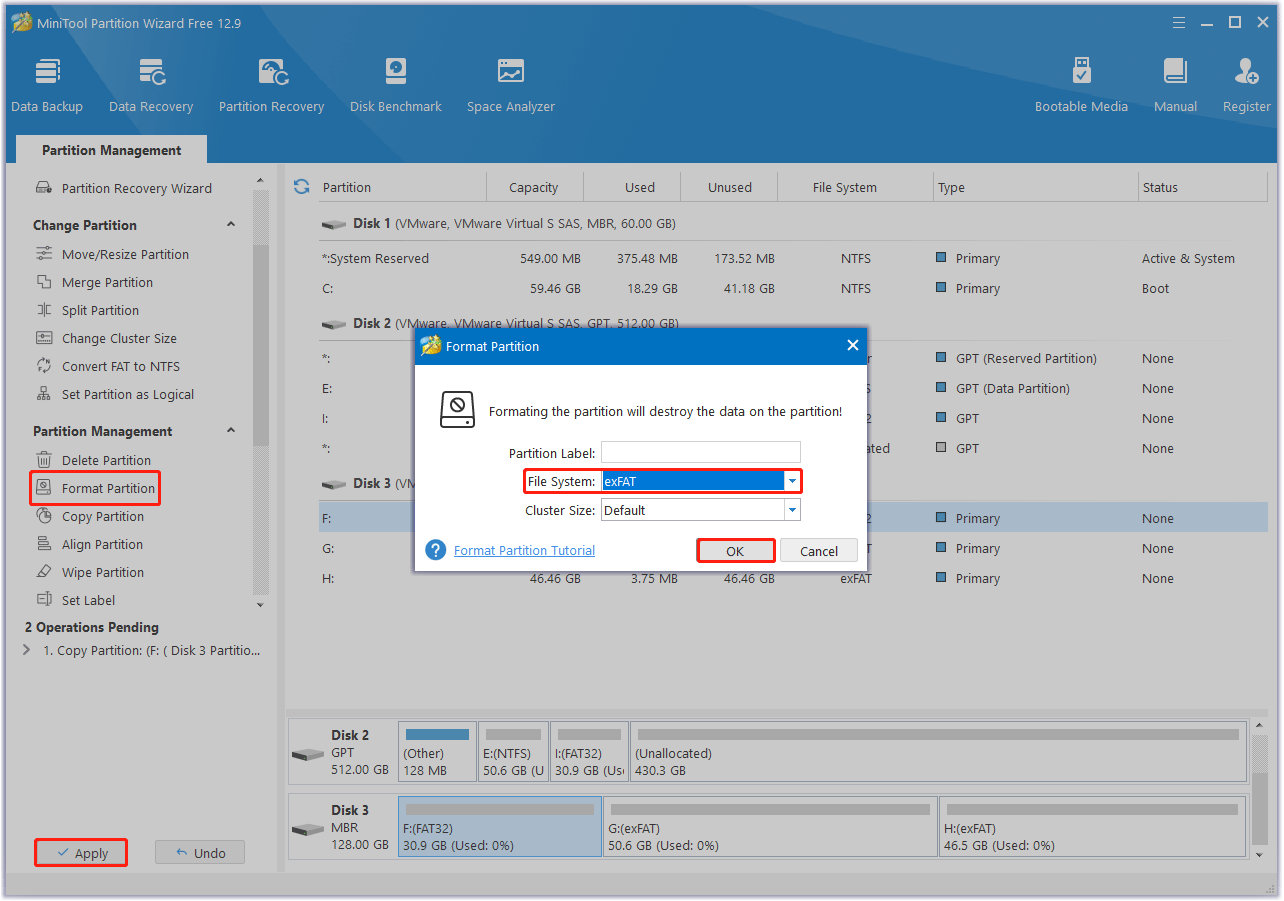Select E:(NTFS) block on Disk 2
This screenshot has width=1284, height=901.
(513, 752)
